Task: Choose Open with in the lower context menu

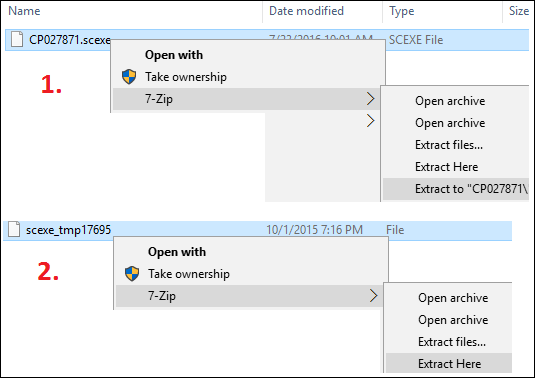Action: [x=177, y=252]
